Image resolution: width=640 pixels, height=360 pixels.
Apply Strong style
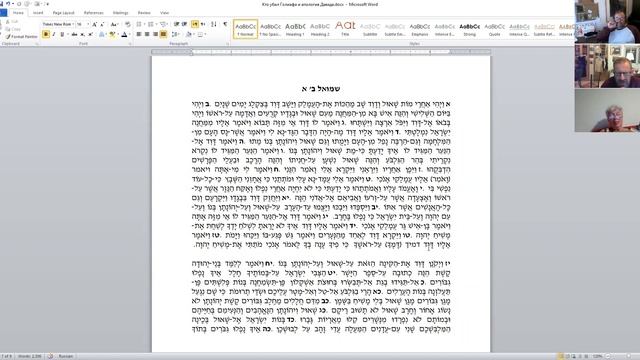coord(469,29)
